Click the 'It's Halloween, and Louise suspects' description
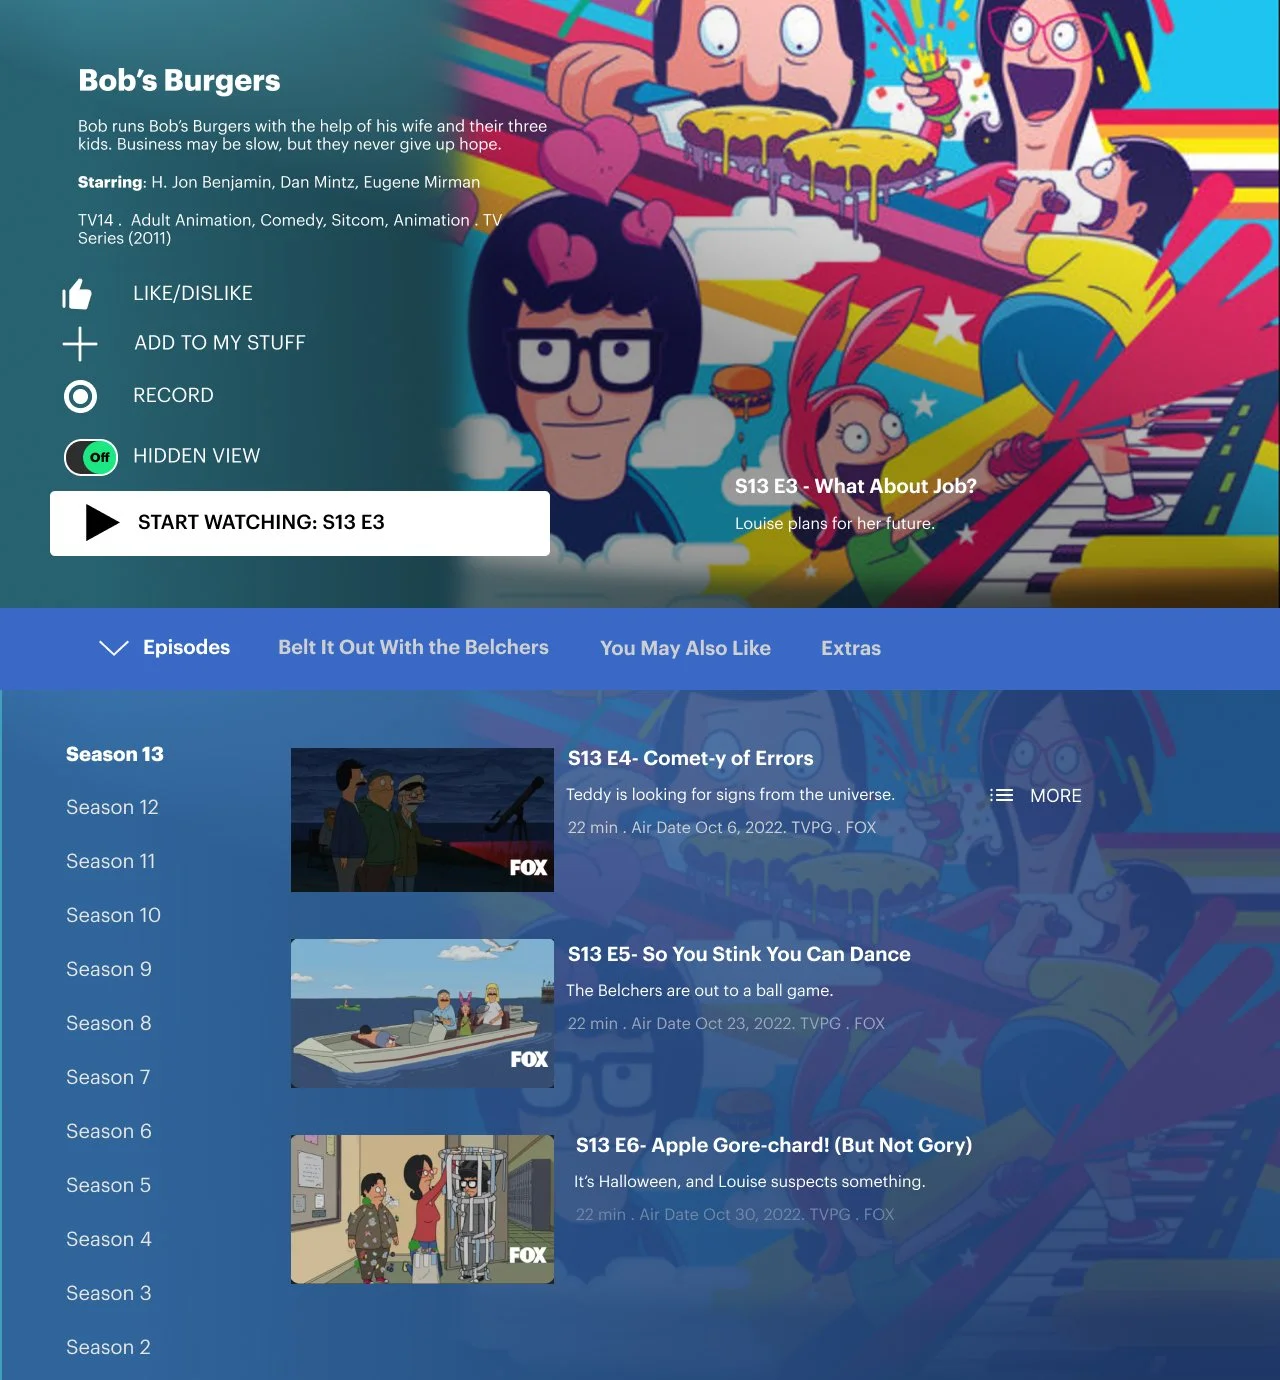Viewport: 1280px width, 1380px height. [749, 1181]
